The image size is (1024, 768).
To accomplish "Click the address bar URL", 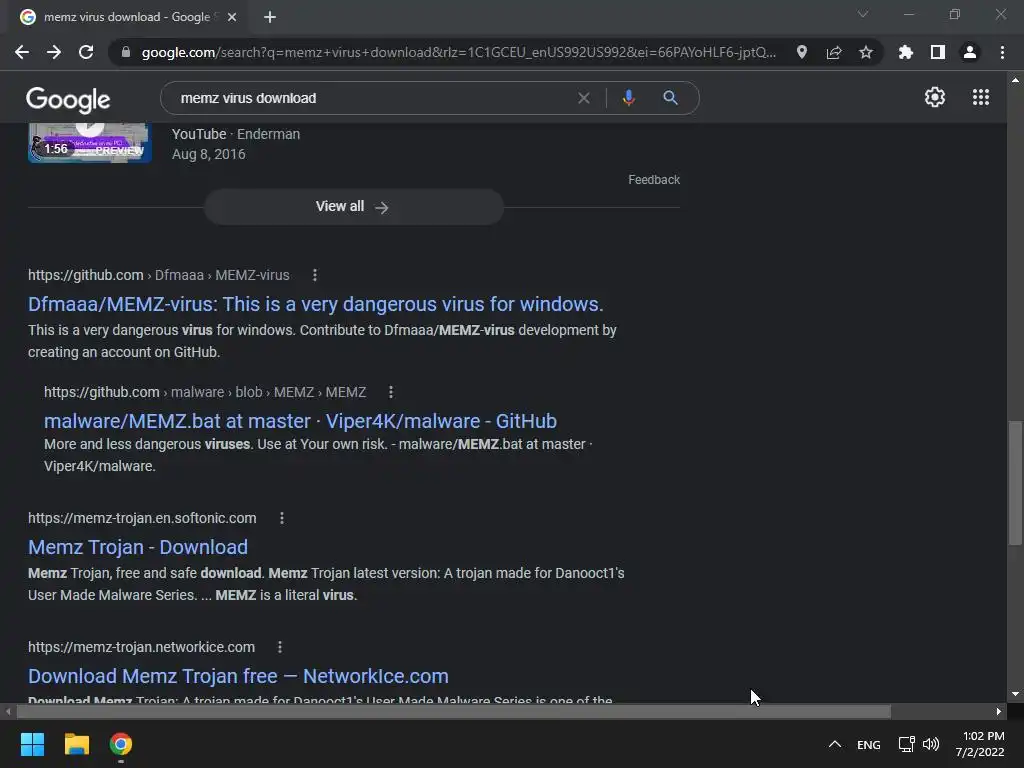I will point(458,52).
